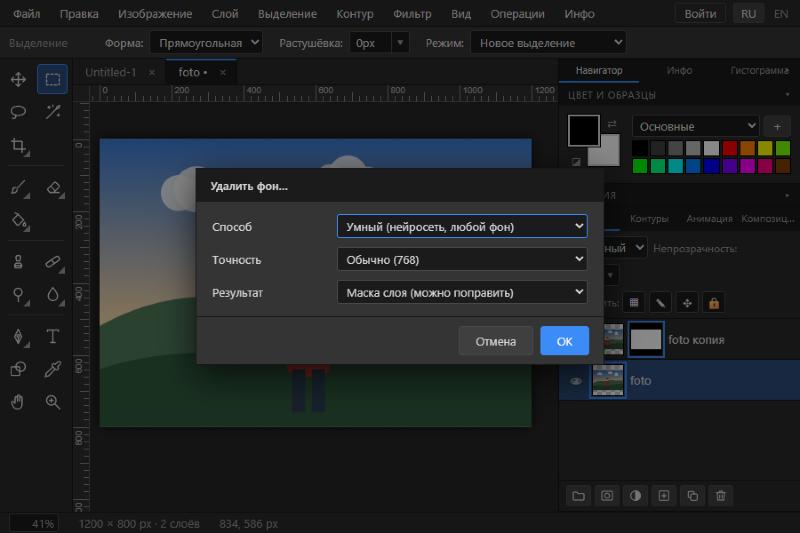Image resolution: width=800 pixels, height=533 pixels.
Task: Switch to the Инфо panel tab
Action: 679,70
